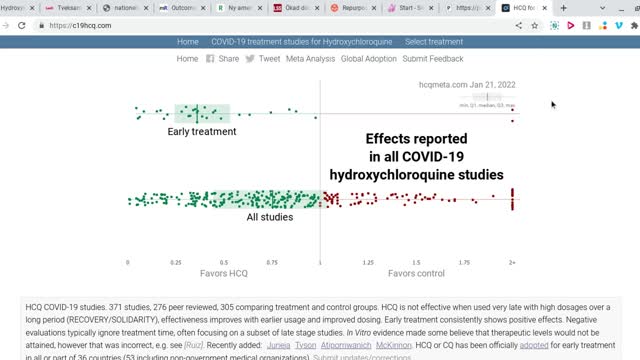Click the share page icon in address bar

click(518, 25)
